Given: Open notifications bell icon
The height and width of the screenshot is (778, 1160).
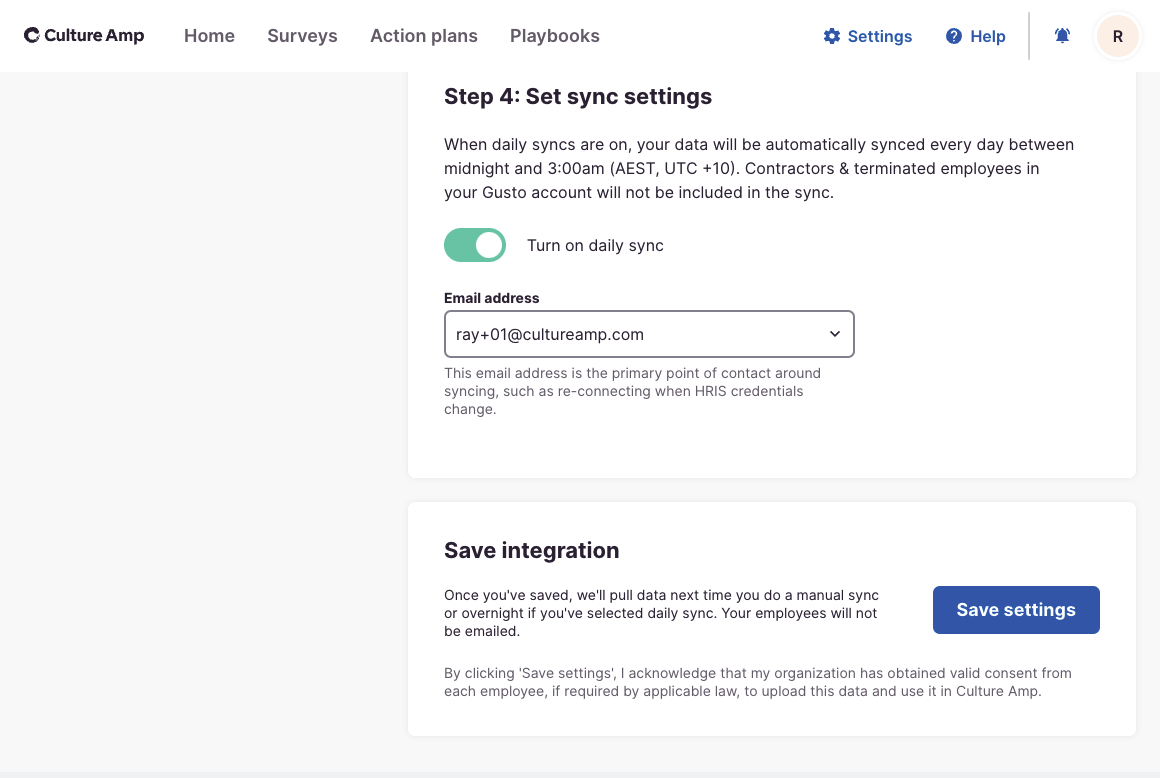Looking at the screenshot, I should (x=1062, y=35).
